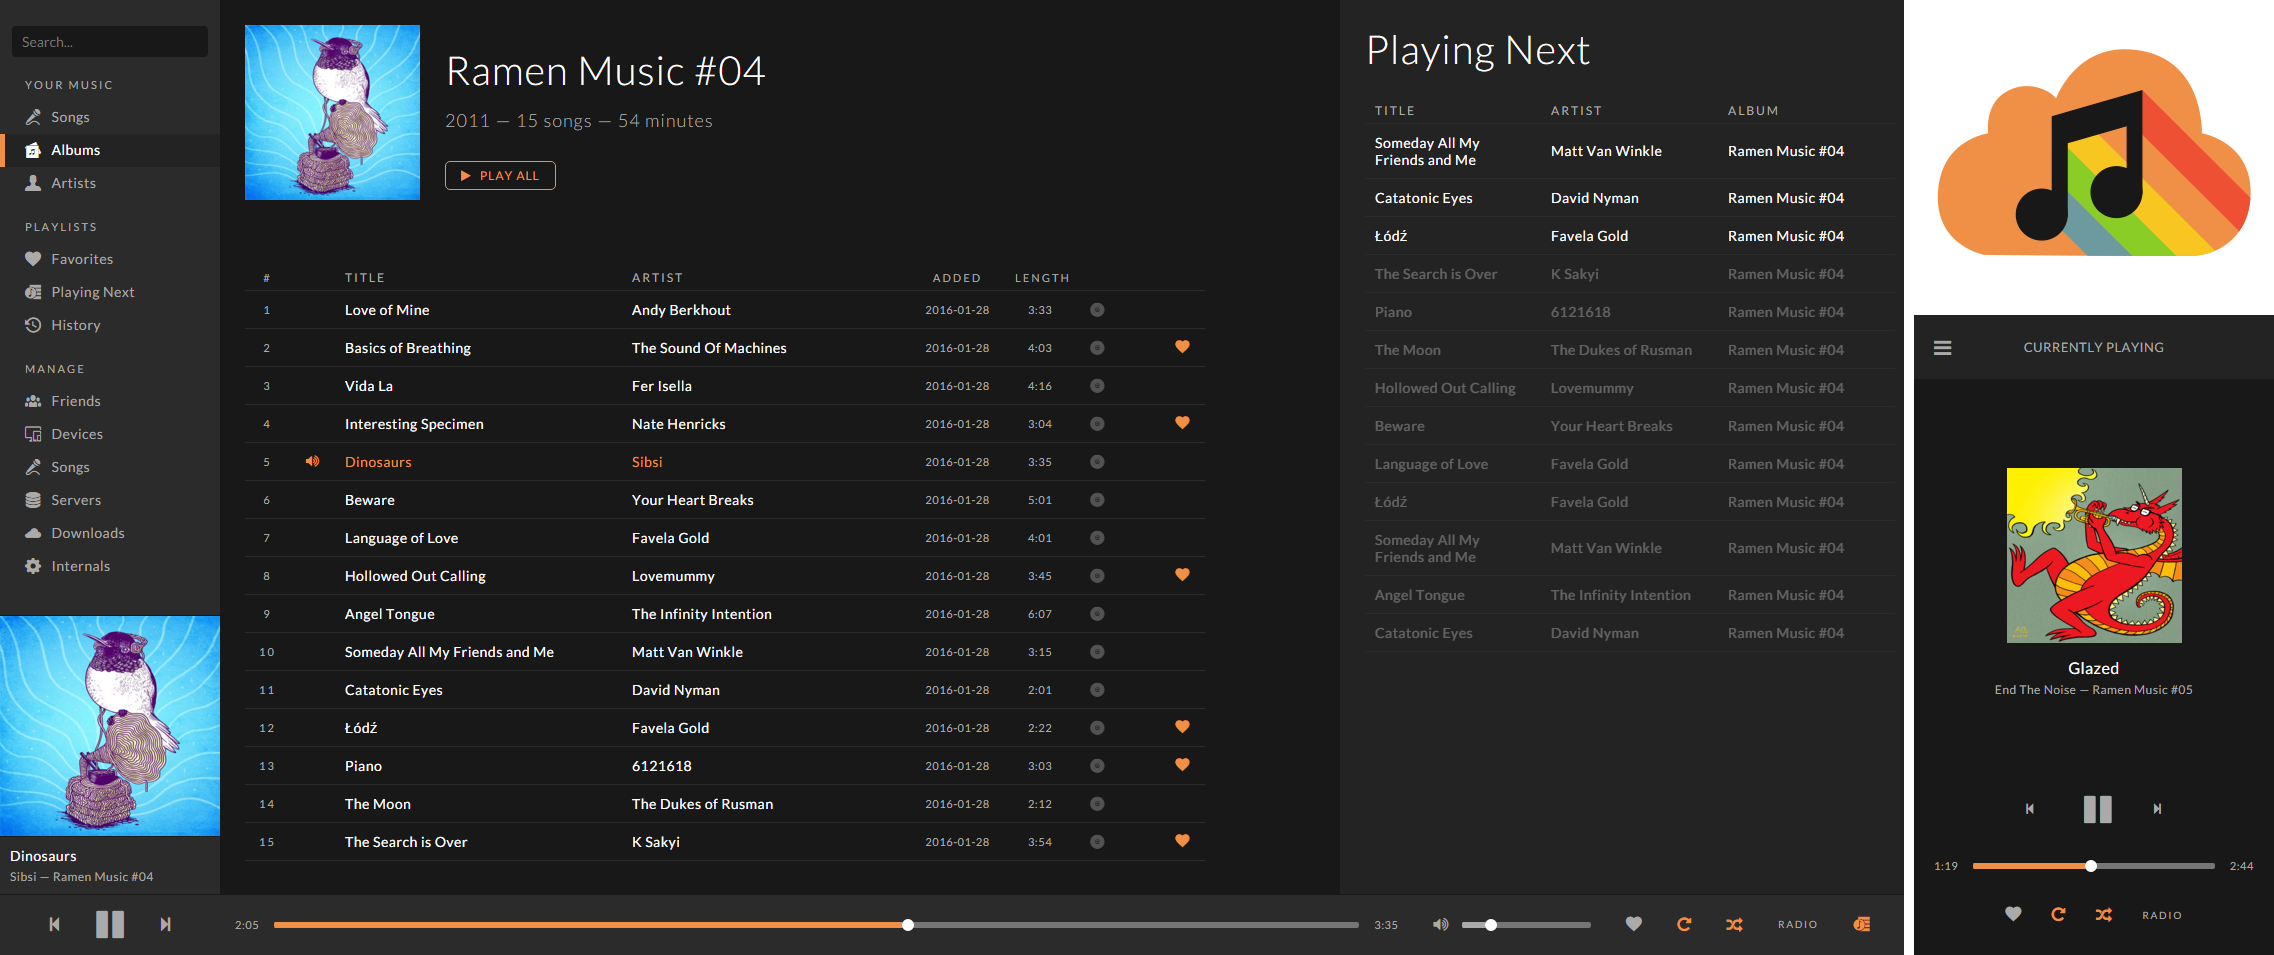
Task: Unfavorite the heart on Interesting Specimen
Action: pyautogui.click(x=1182, y=423)
